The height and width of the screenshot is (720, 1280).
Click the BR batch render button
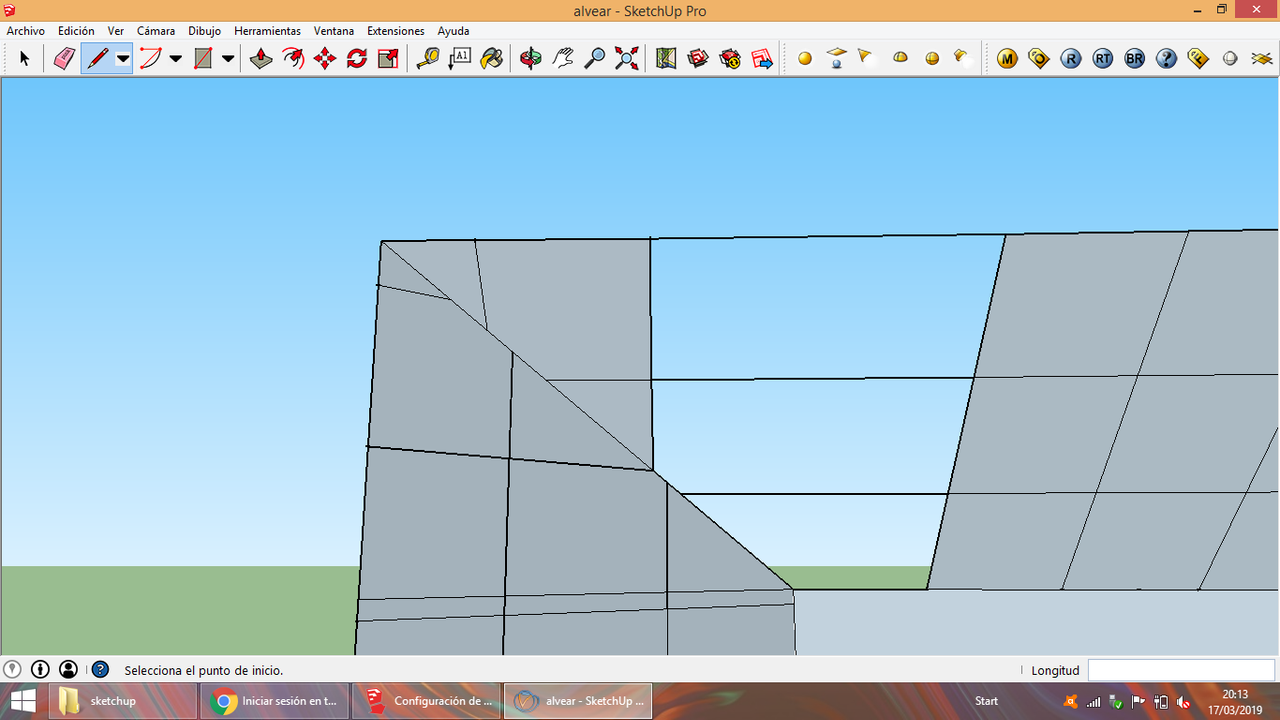pos(1135,59)
